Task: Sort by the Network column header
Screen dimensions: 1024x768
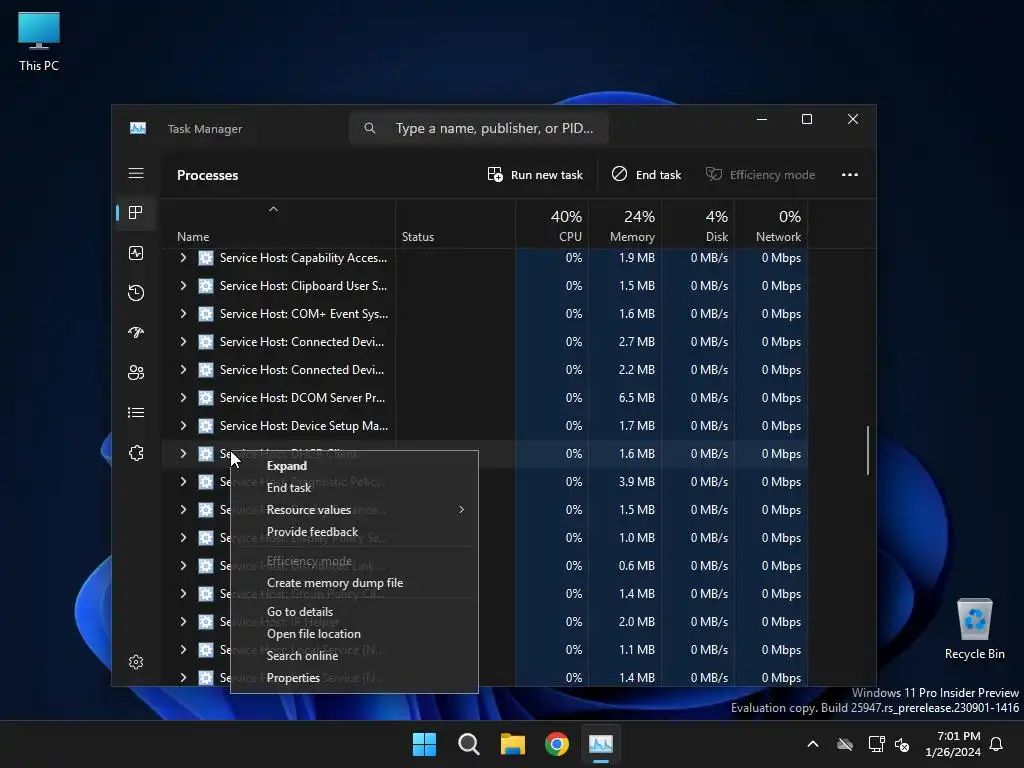Action: (x=772, y=224)
